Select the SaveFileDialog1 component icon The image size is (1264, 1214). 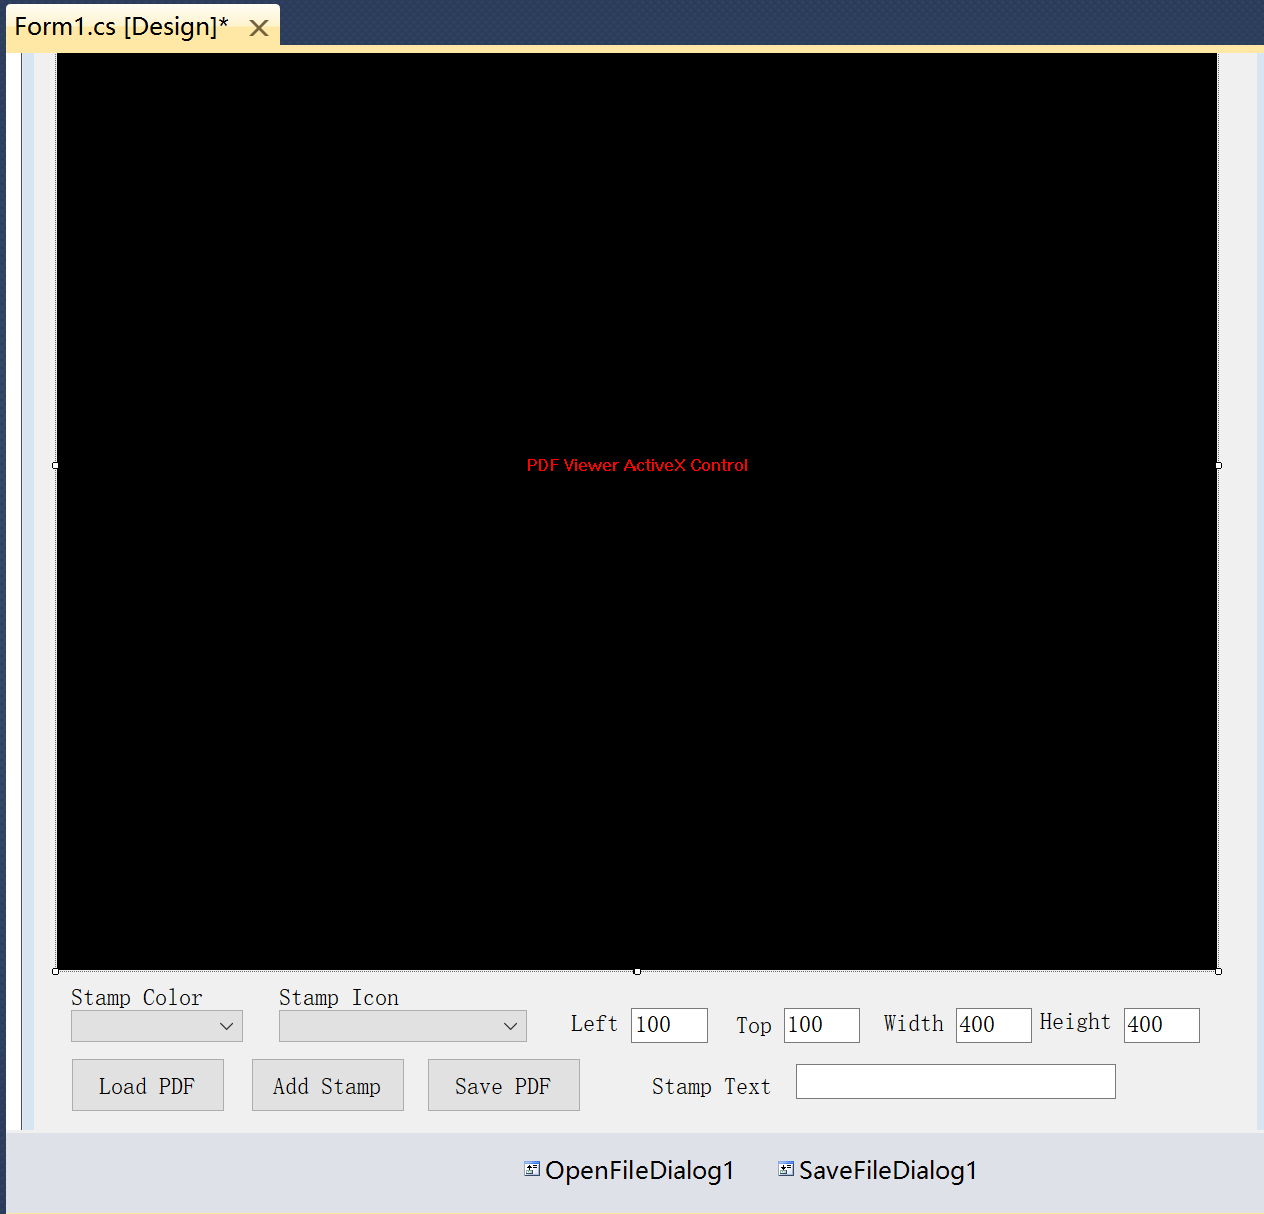(786, 1169)
